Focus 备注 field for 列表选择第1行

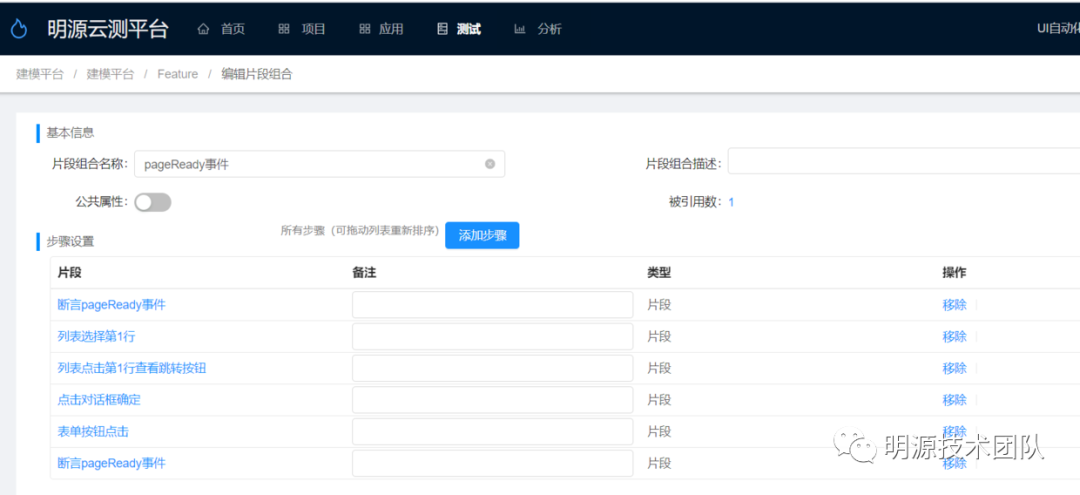(492, 337)
